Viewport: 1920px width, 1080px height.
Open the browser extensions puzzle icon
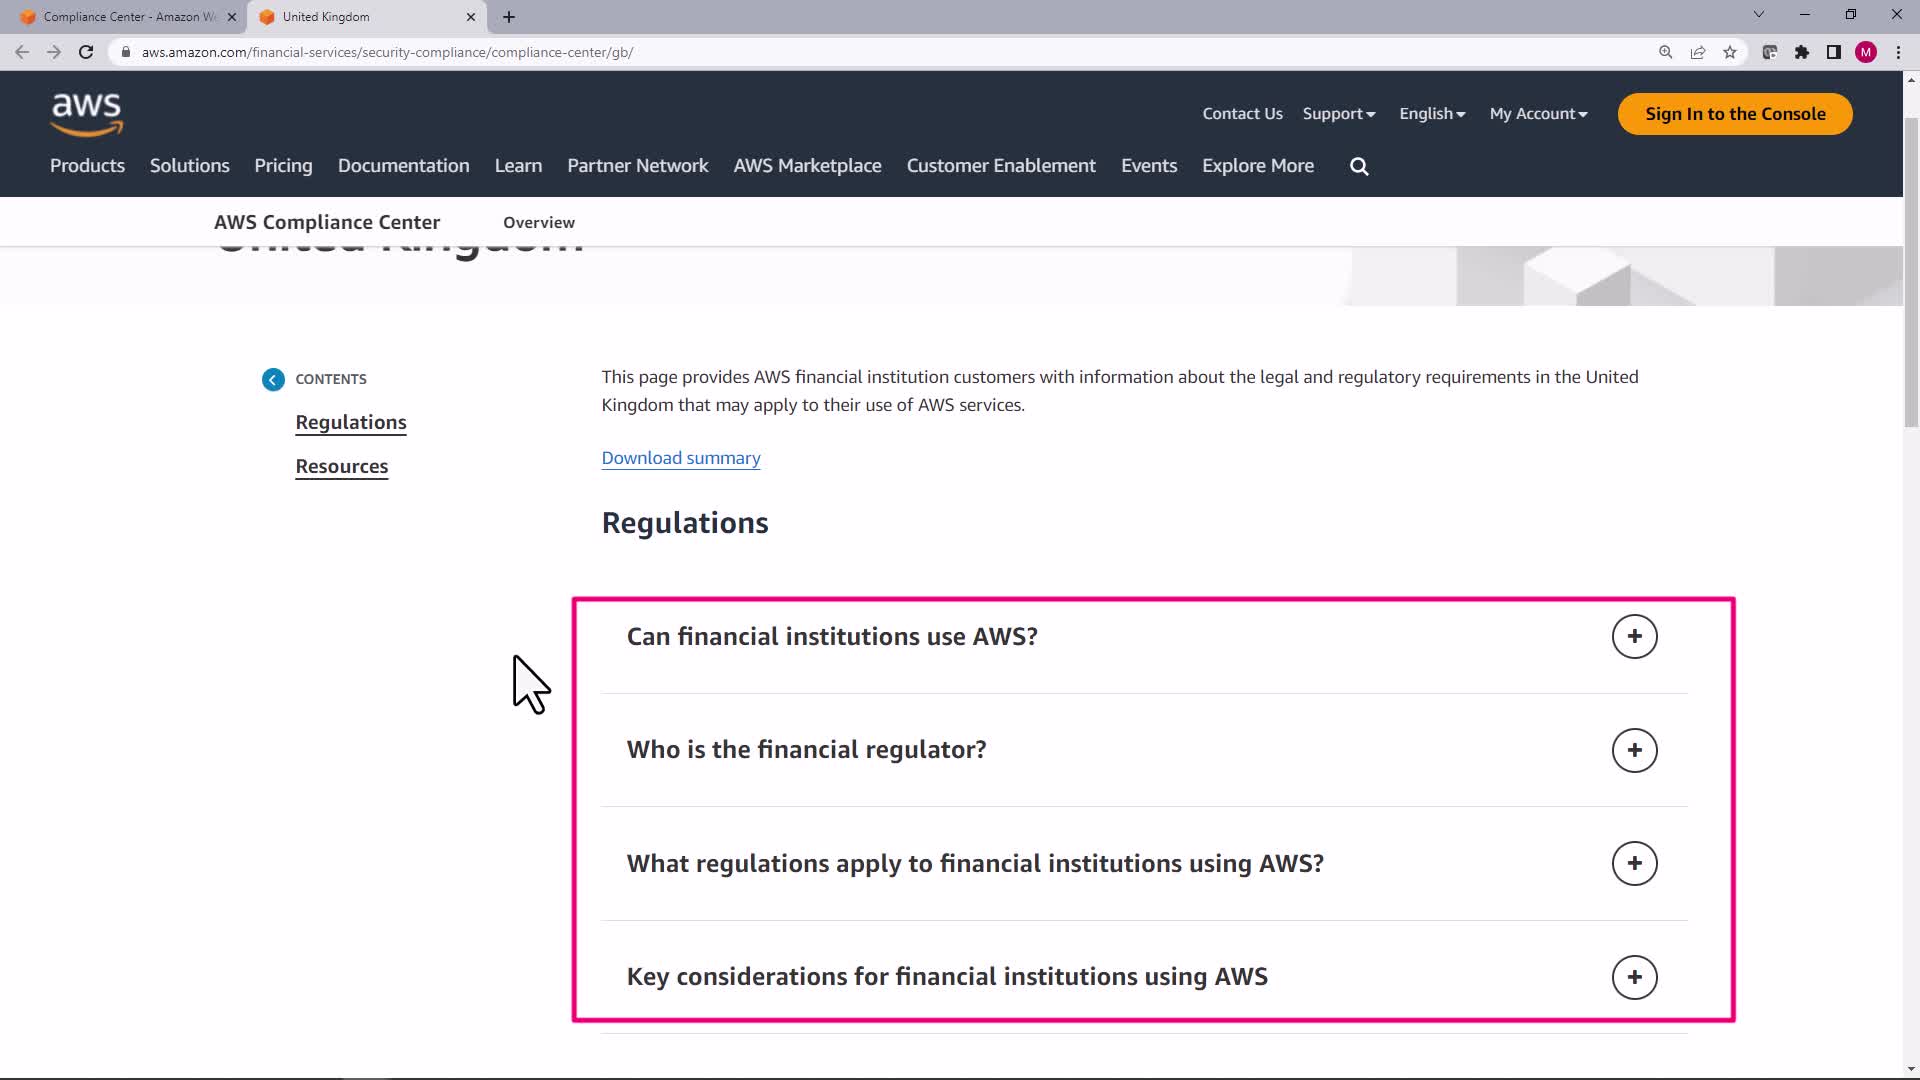(x=1802, y=53)
